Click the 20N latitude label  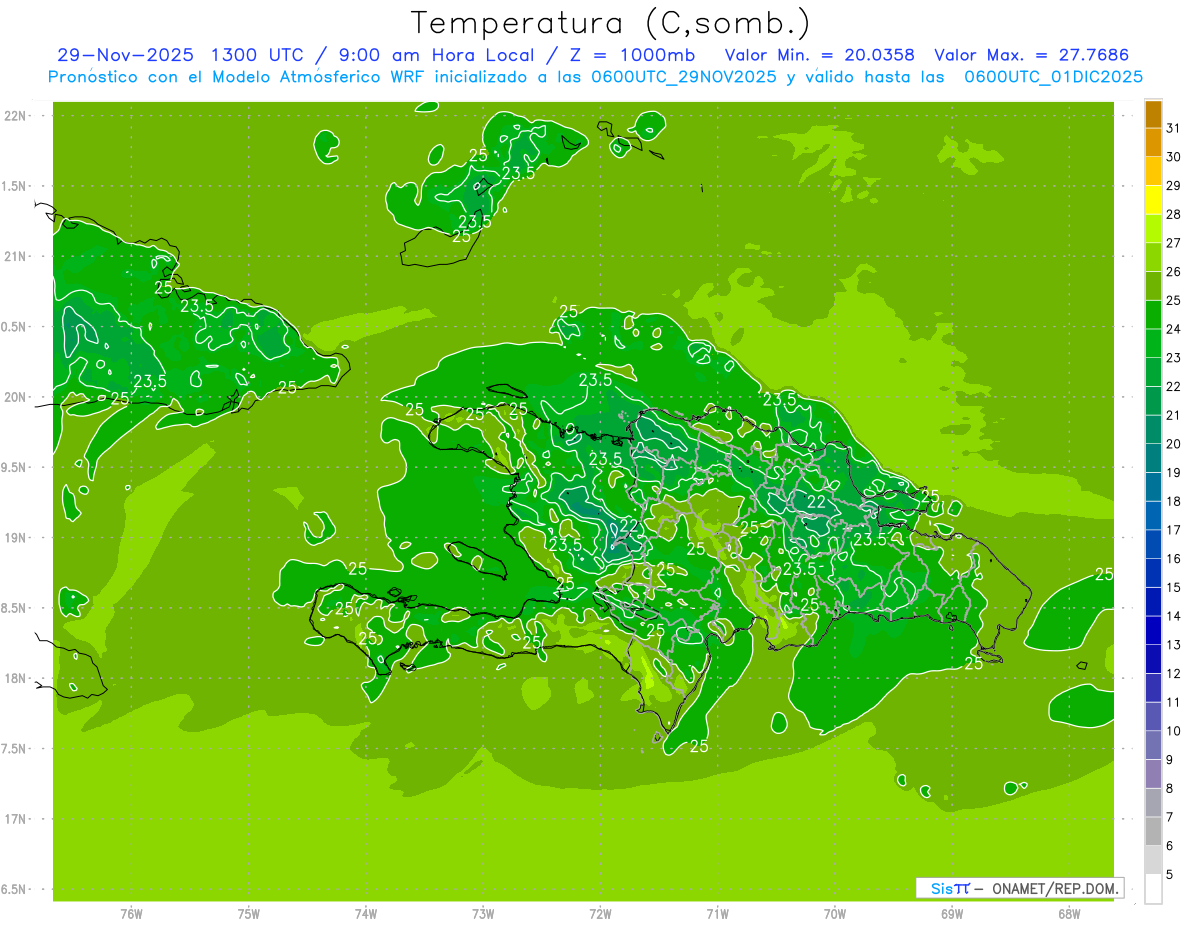16,397
